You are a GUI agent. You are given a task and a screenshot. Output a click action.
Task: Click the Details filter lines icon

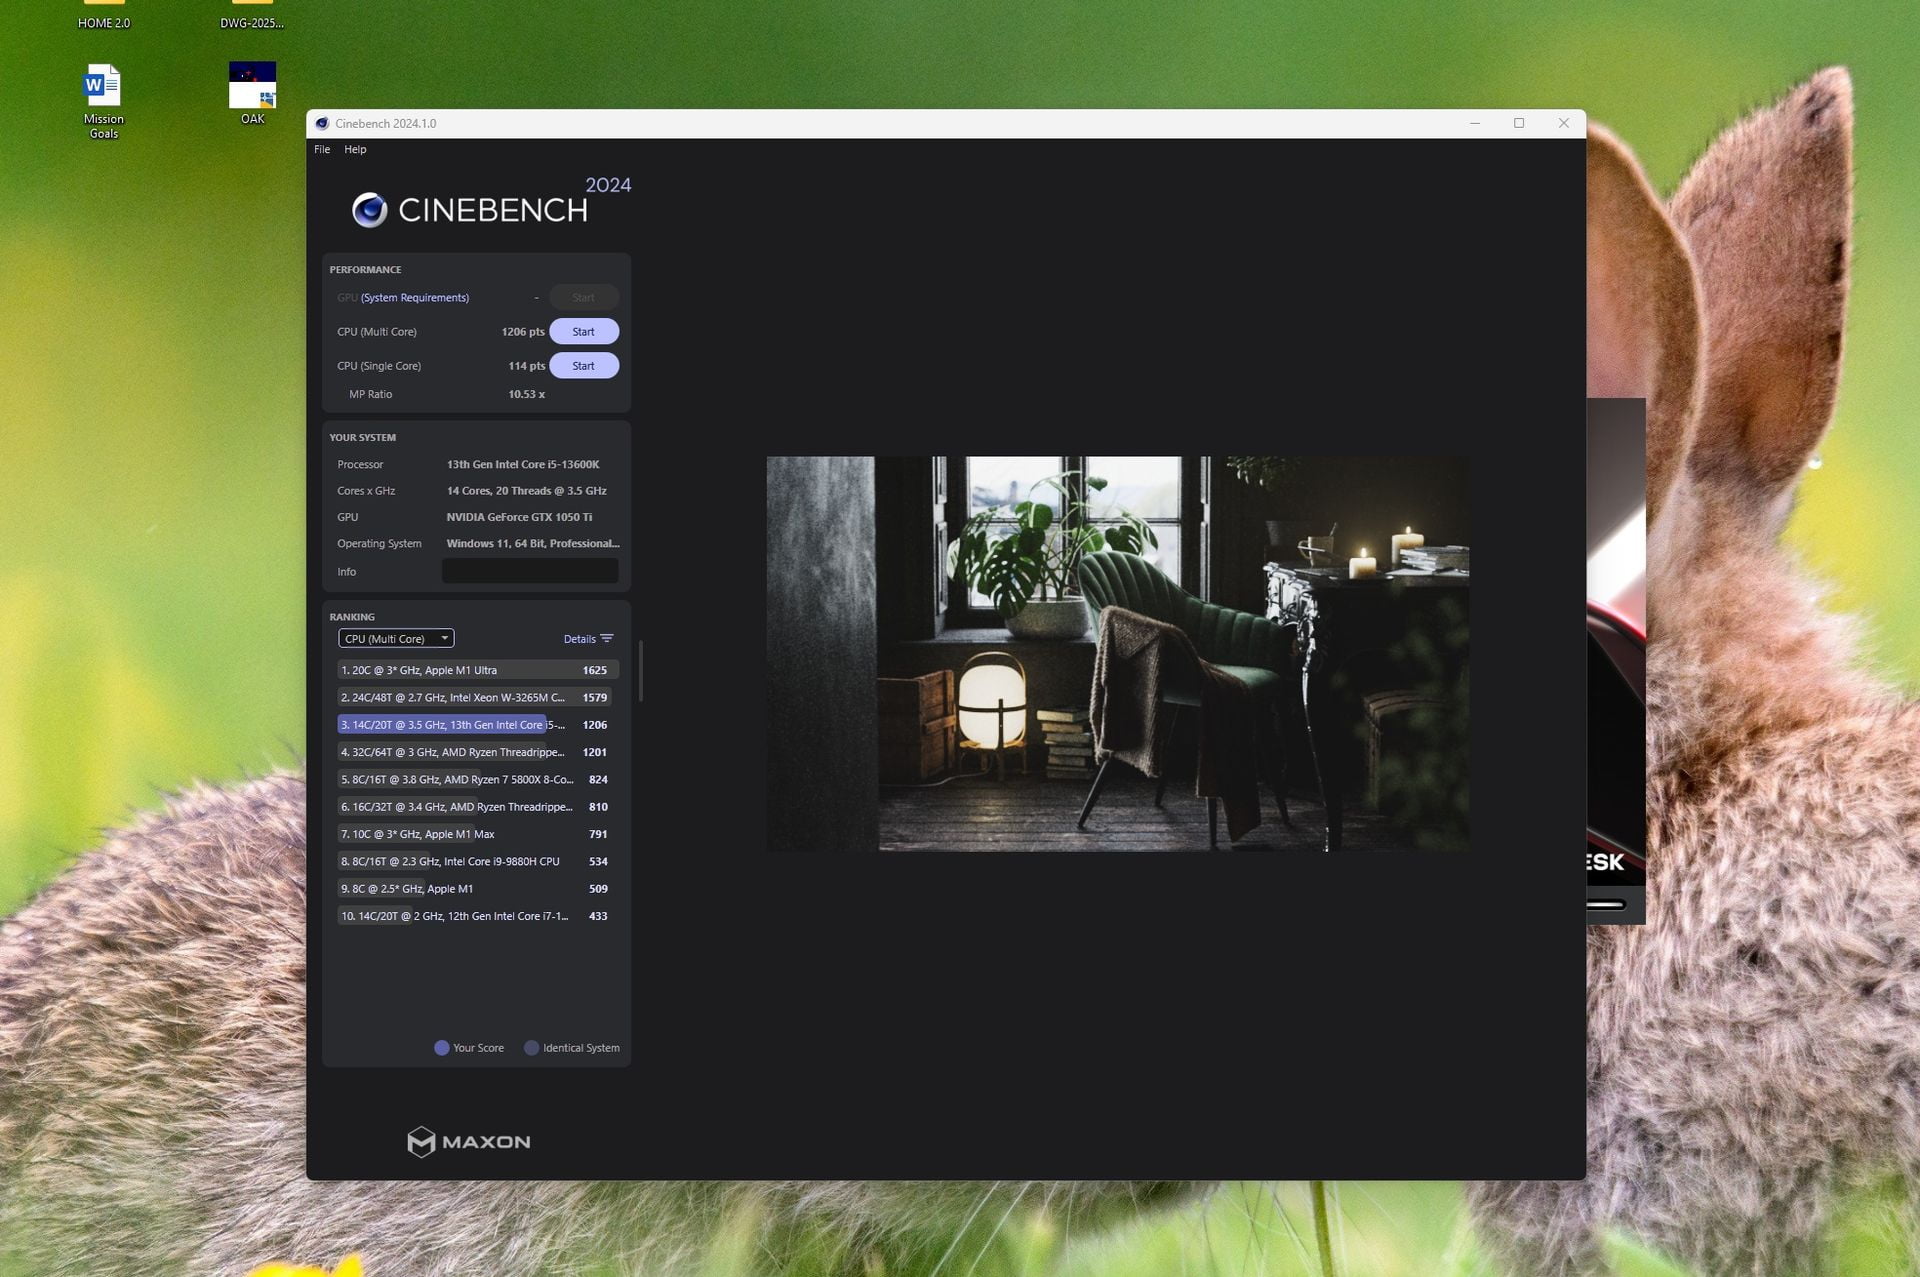click(607, 639)
